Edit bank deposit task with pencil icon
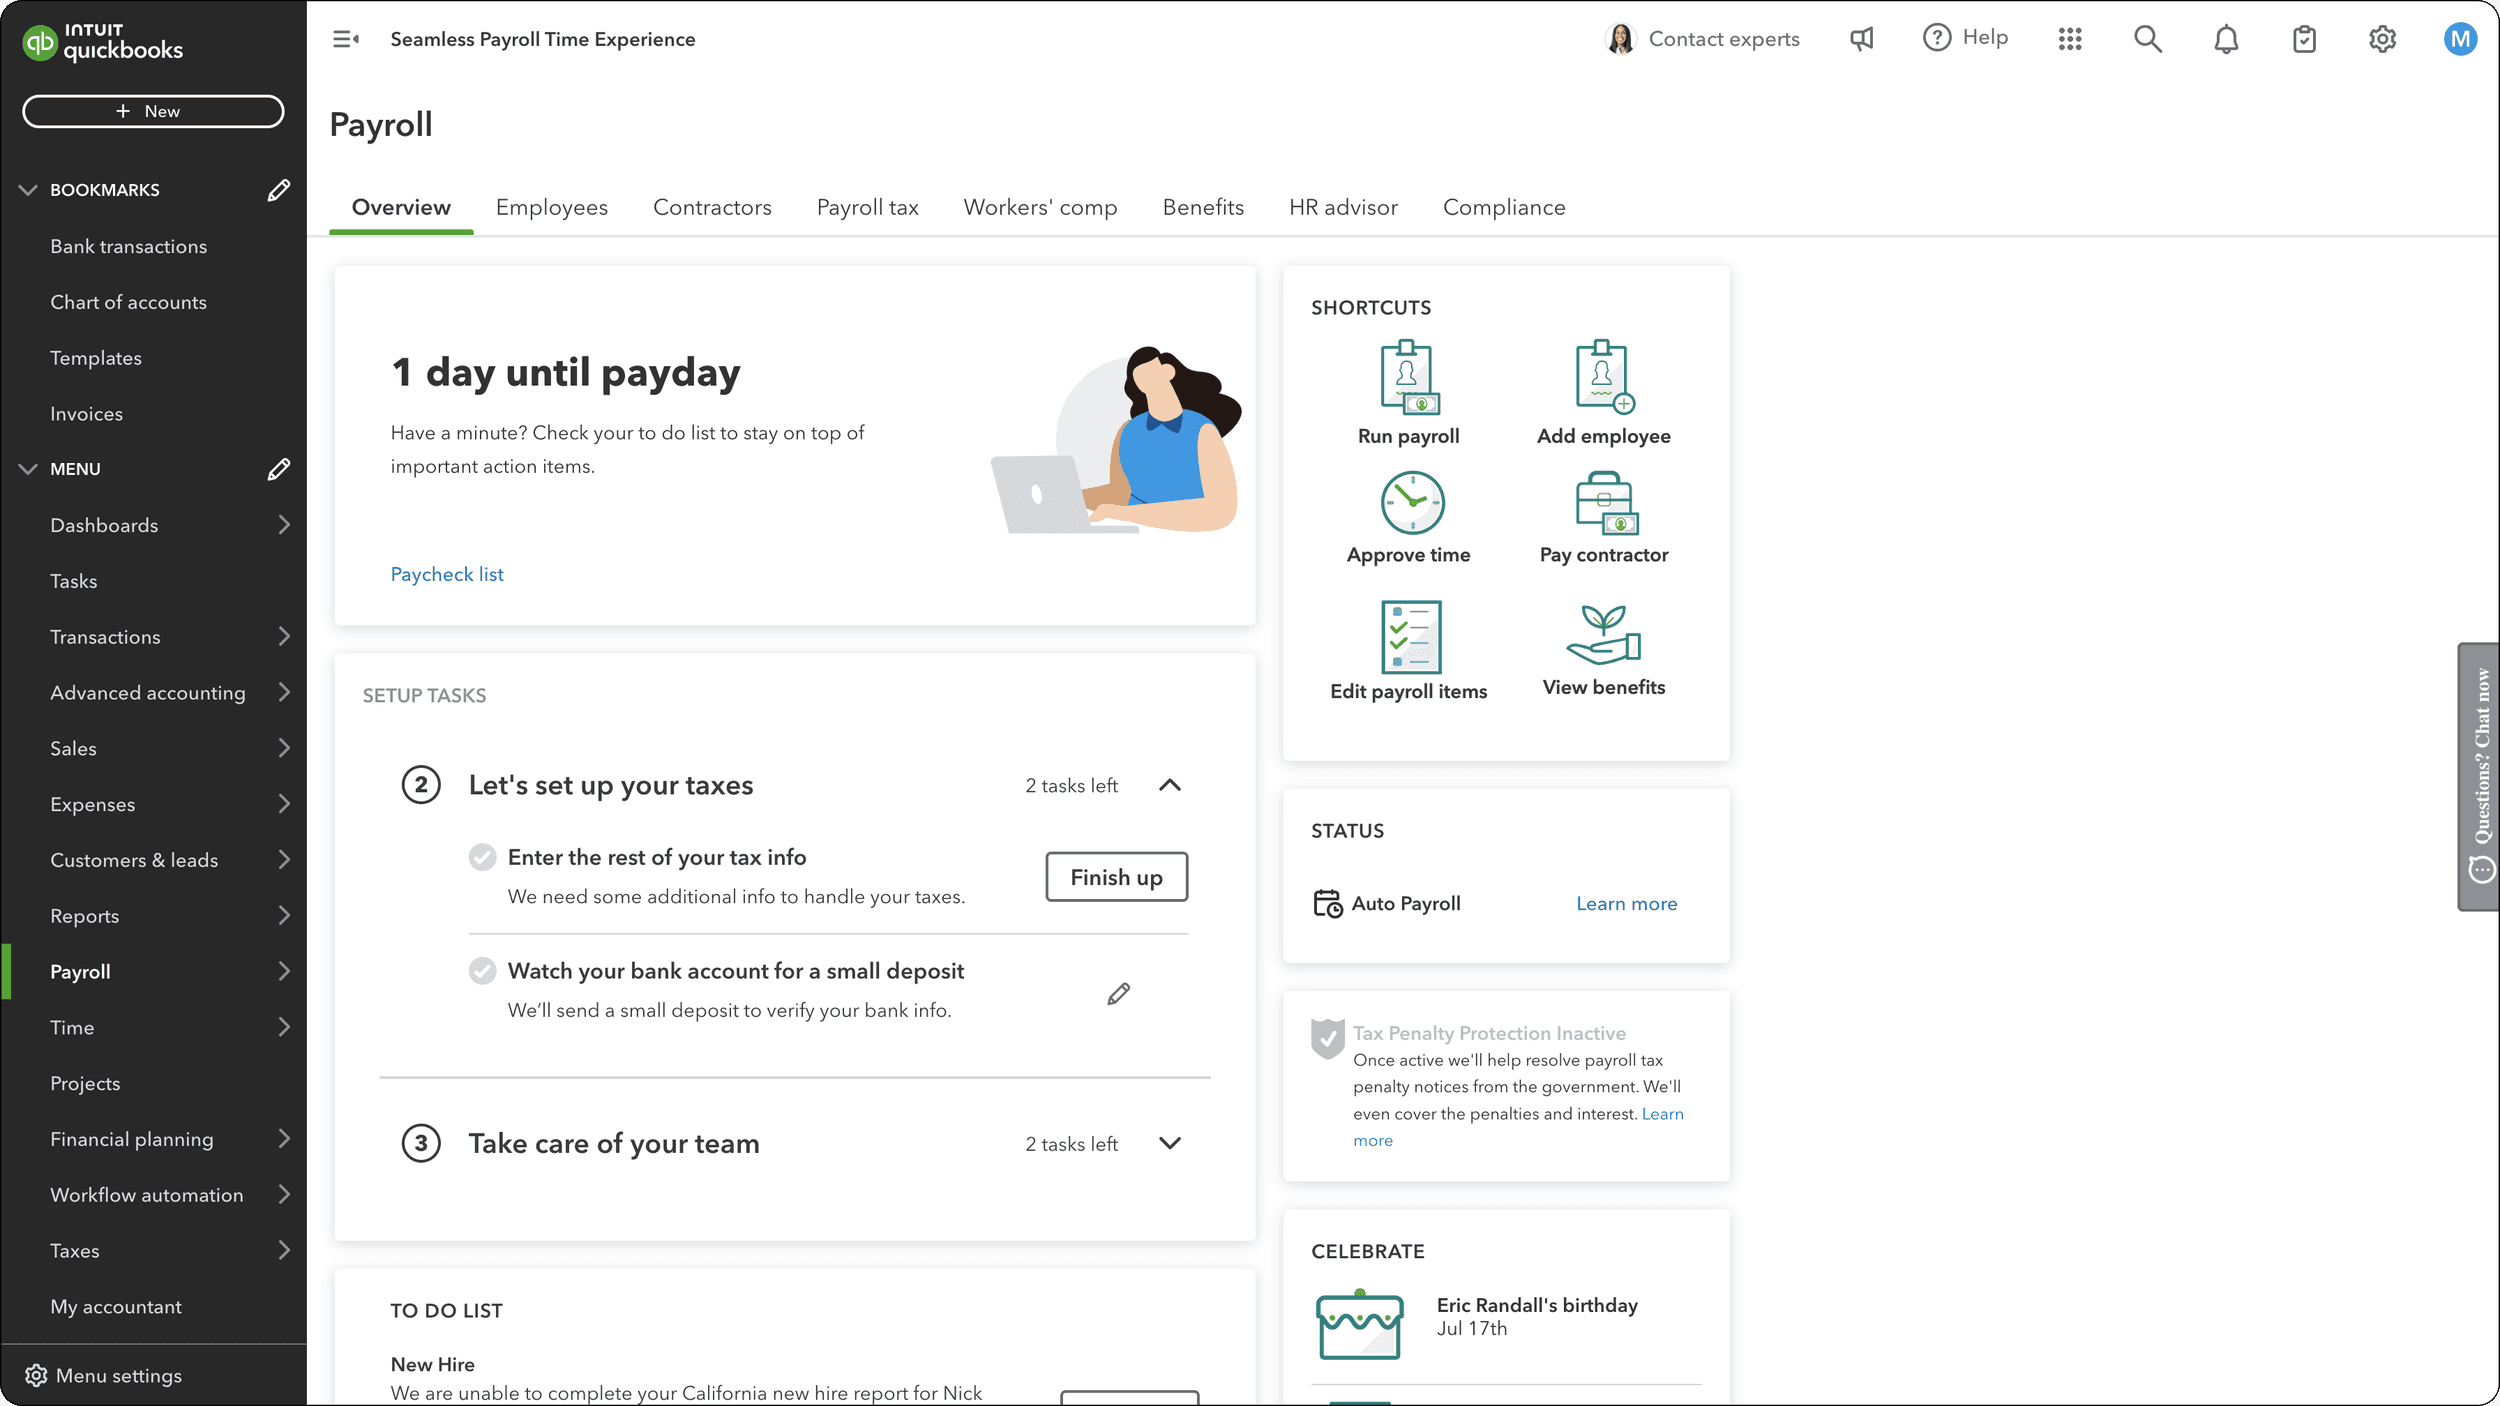2500x1406 pixels. (x=1118, y=993)
